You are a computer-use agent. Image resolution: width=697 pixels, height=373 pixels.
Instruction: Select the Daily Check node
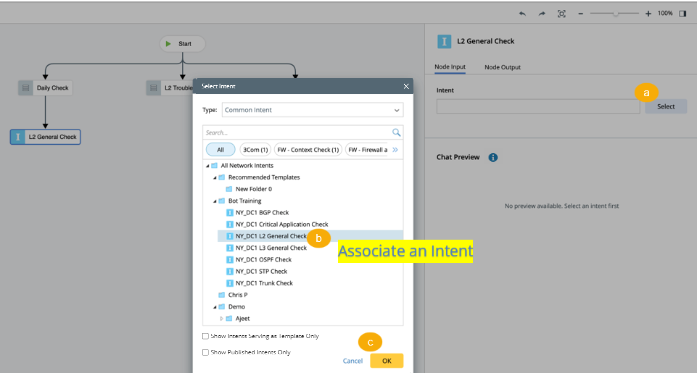(45, 88)
